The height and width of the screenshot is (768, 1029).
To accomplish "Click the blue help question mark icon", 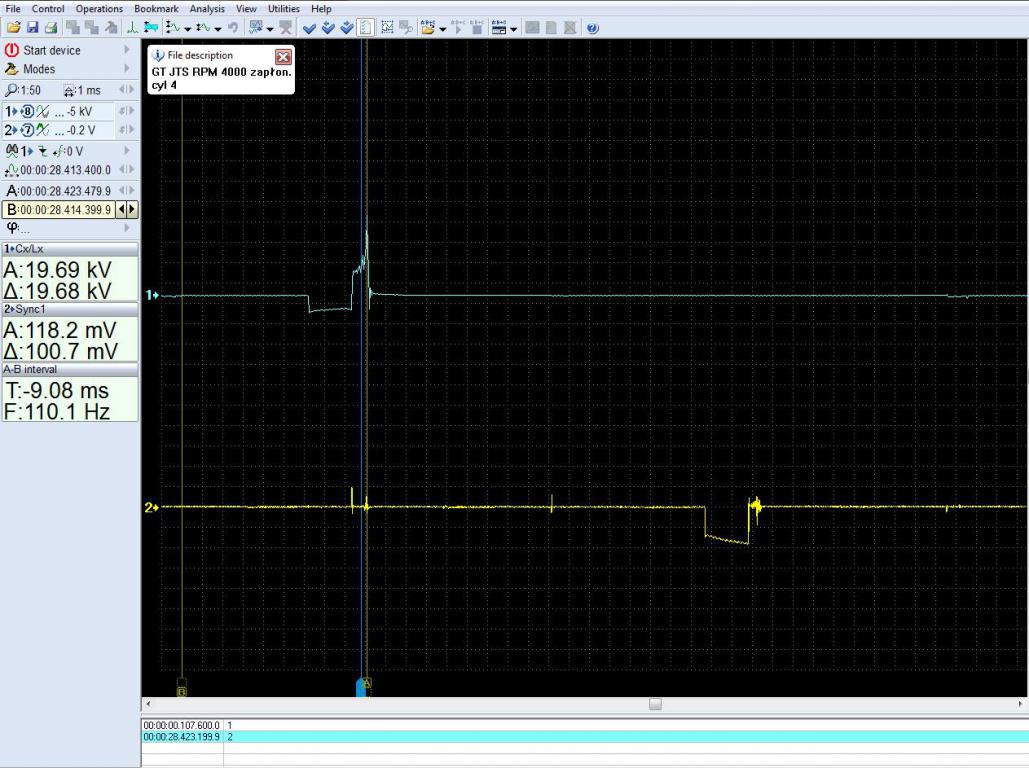I will pyautogui.click(x=592, y=28).
